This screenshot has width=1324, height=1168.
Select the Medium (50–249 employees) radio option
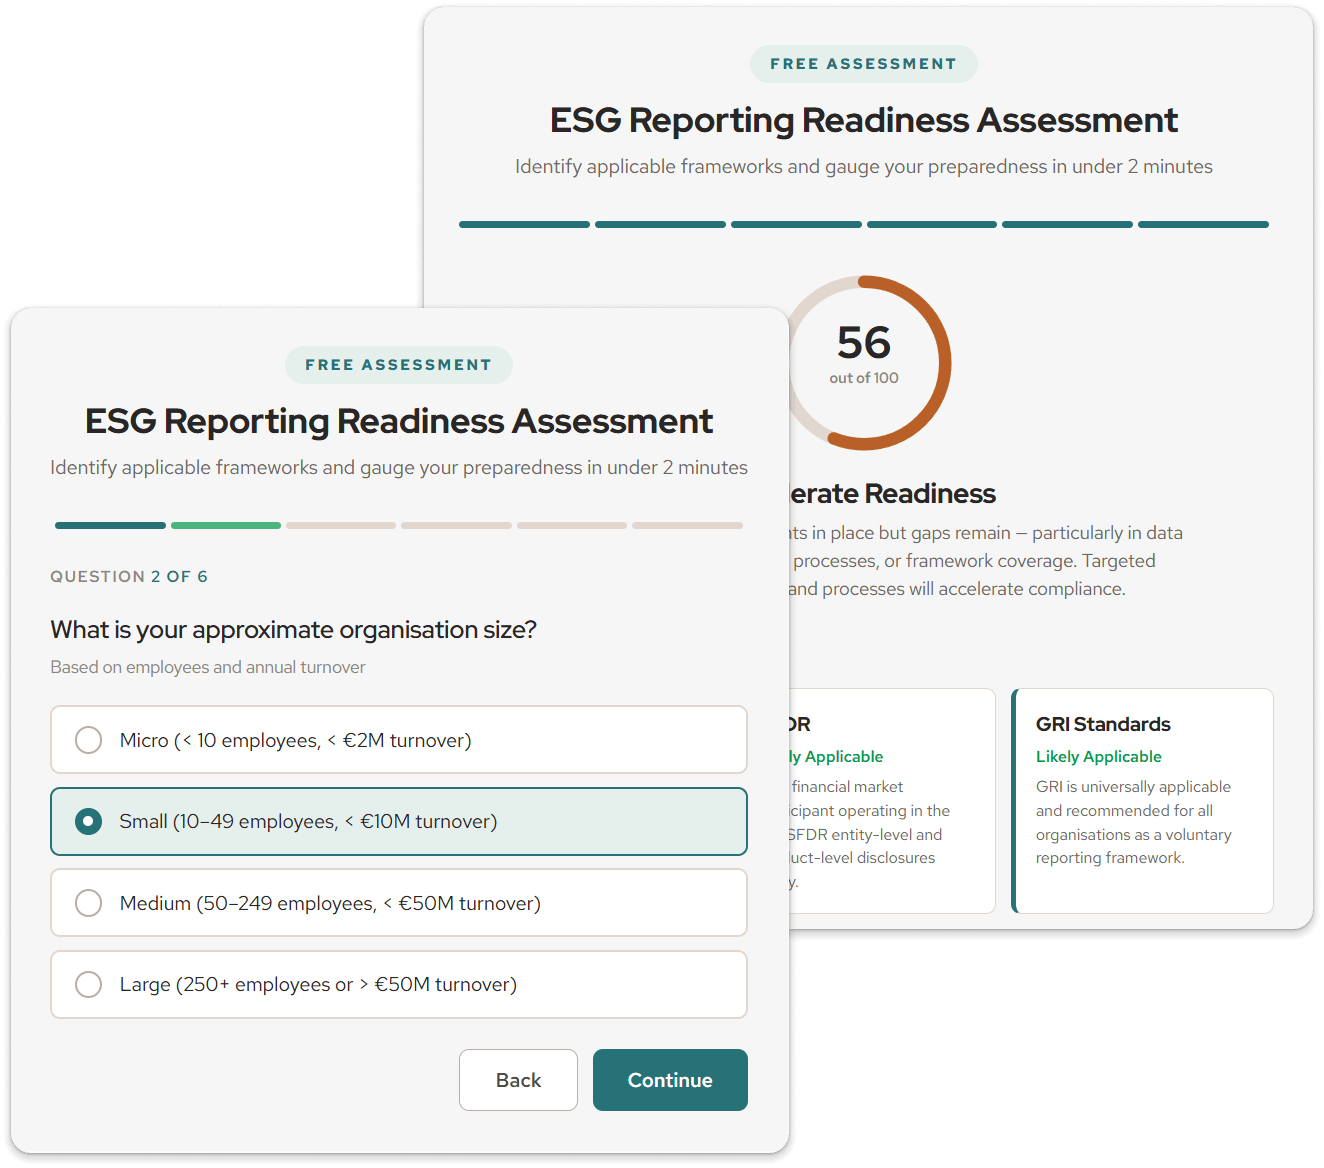(89, 903)
